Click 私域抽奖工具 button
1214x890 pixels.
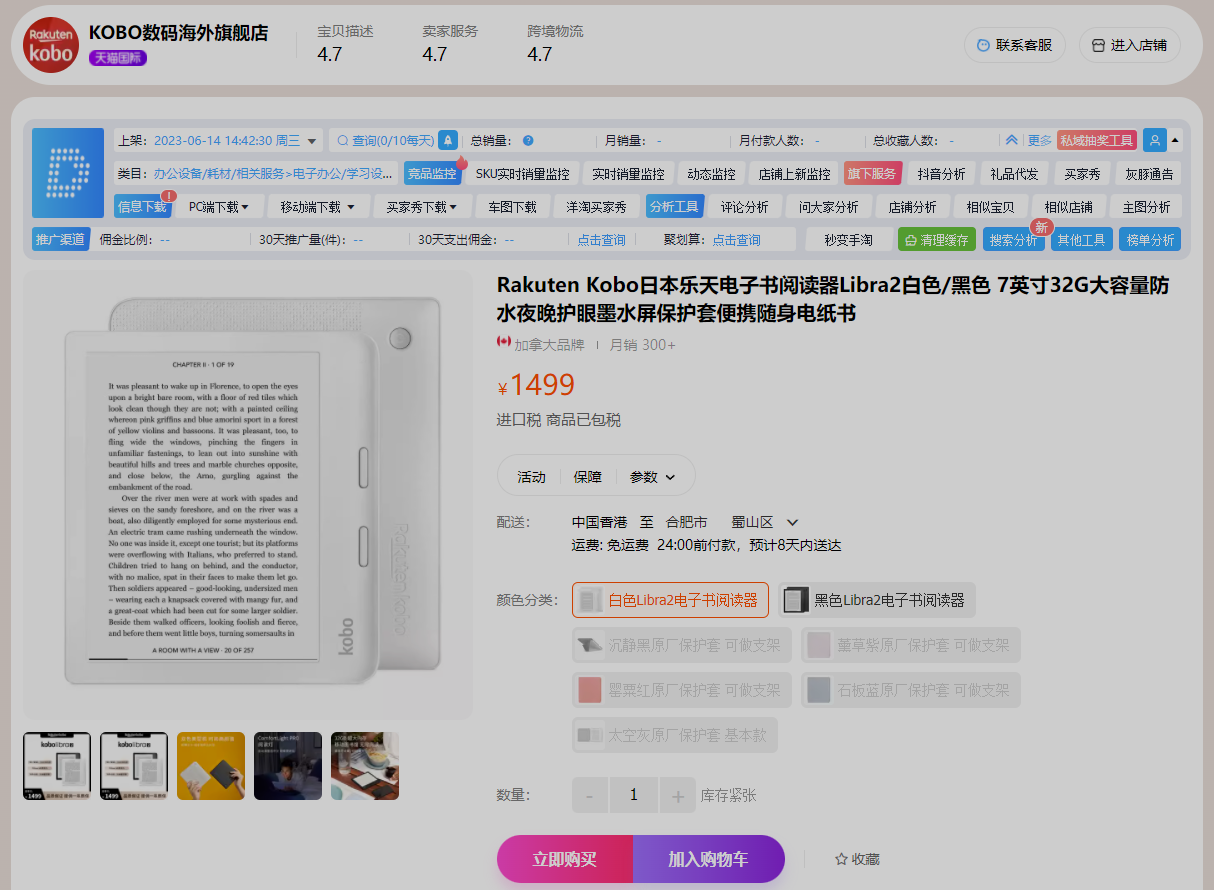coord(1097,141)
